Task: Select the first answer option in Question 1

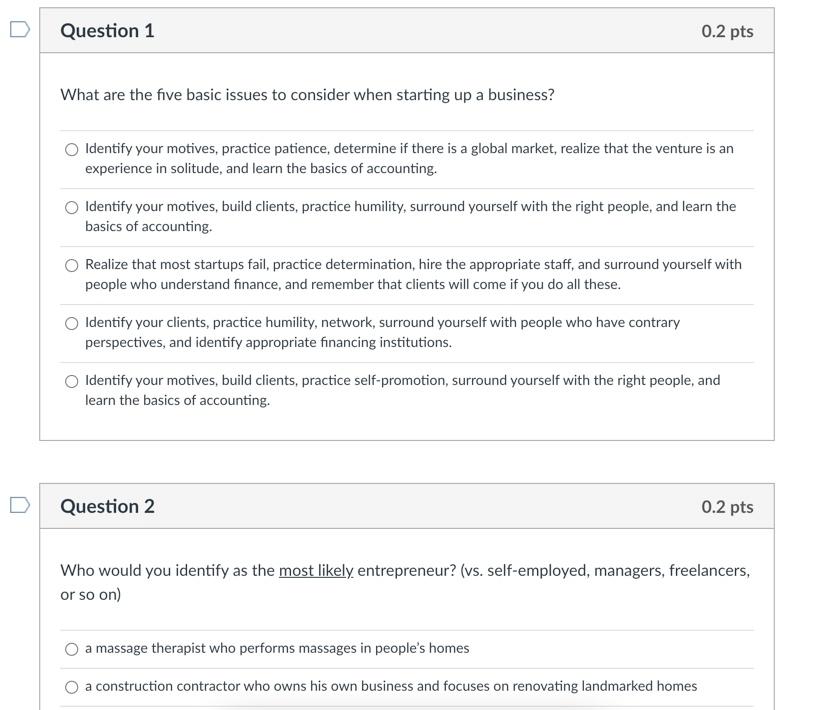Action: tap(71, 149)
